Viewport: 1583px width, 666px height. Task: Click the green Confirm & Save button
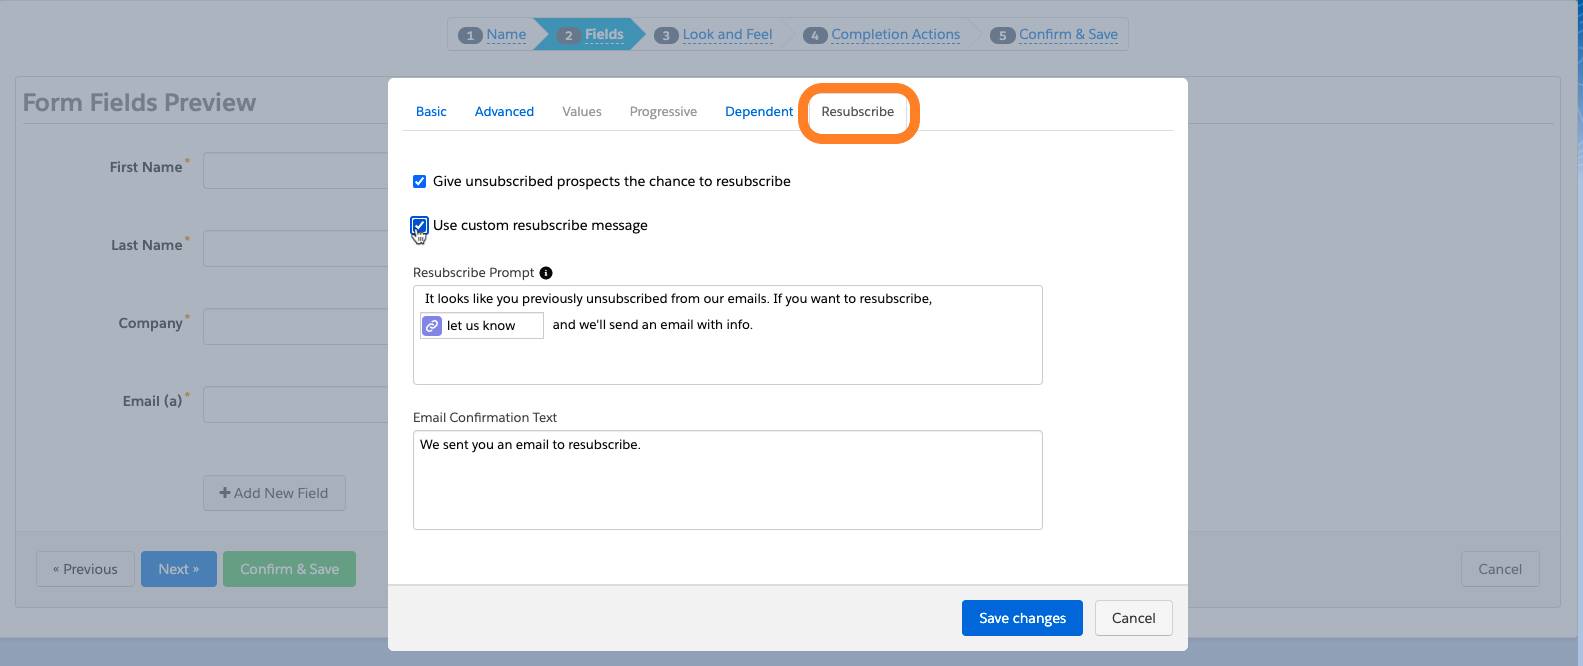[x=289, y=569]
